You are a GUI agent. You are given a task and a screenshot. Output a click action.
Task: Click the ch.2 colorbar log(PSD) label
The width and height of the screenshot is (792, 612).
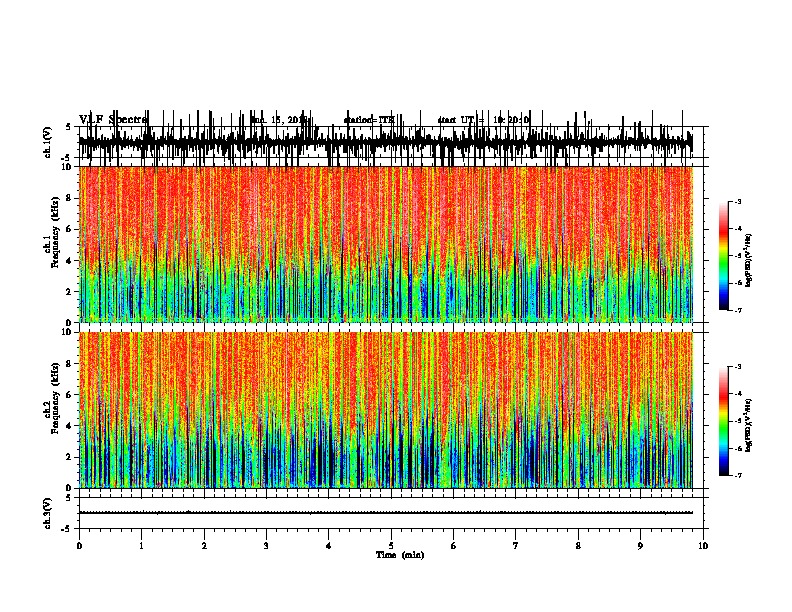pos(748,425)
